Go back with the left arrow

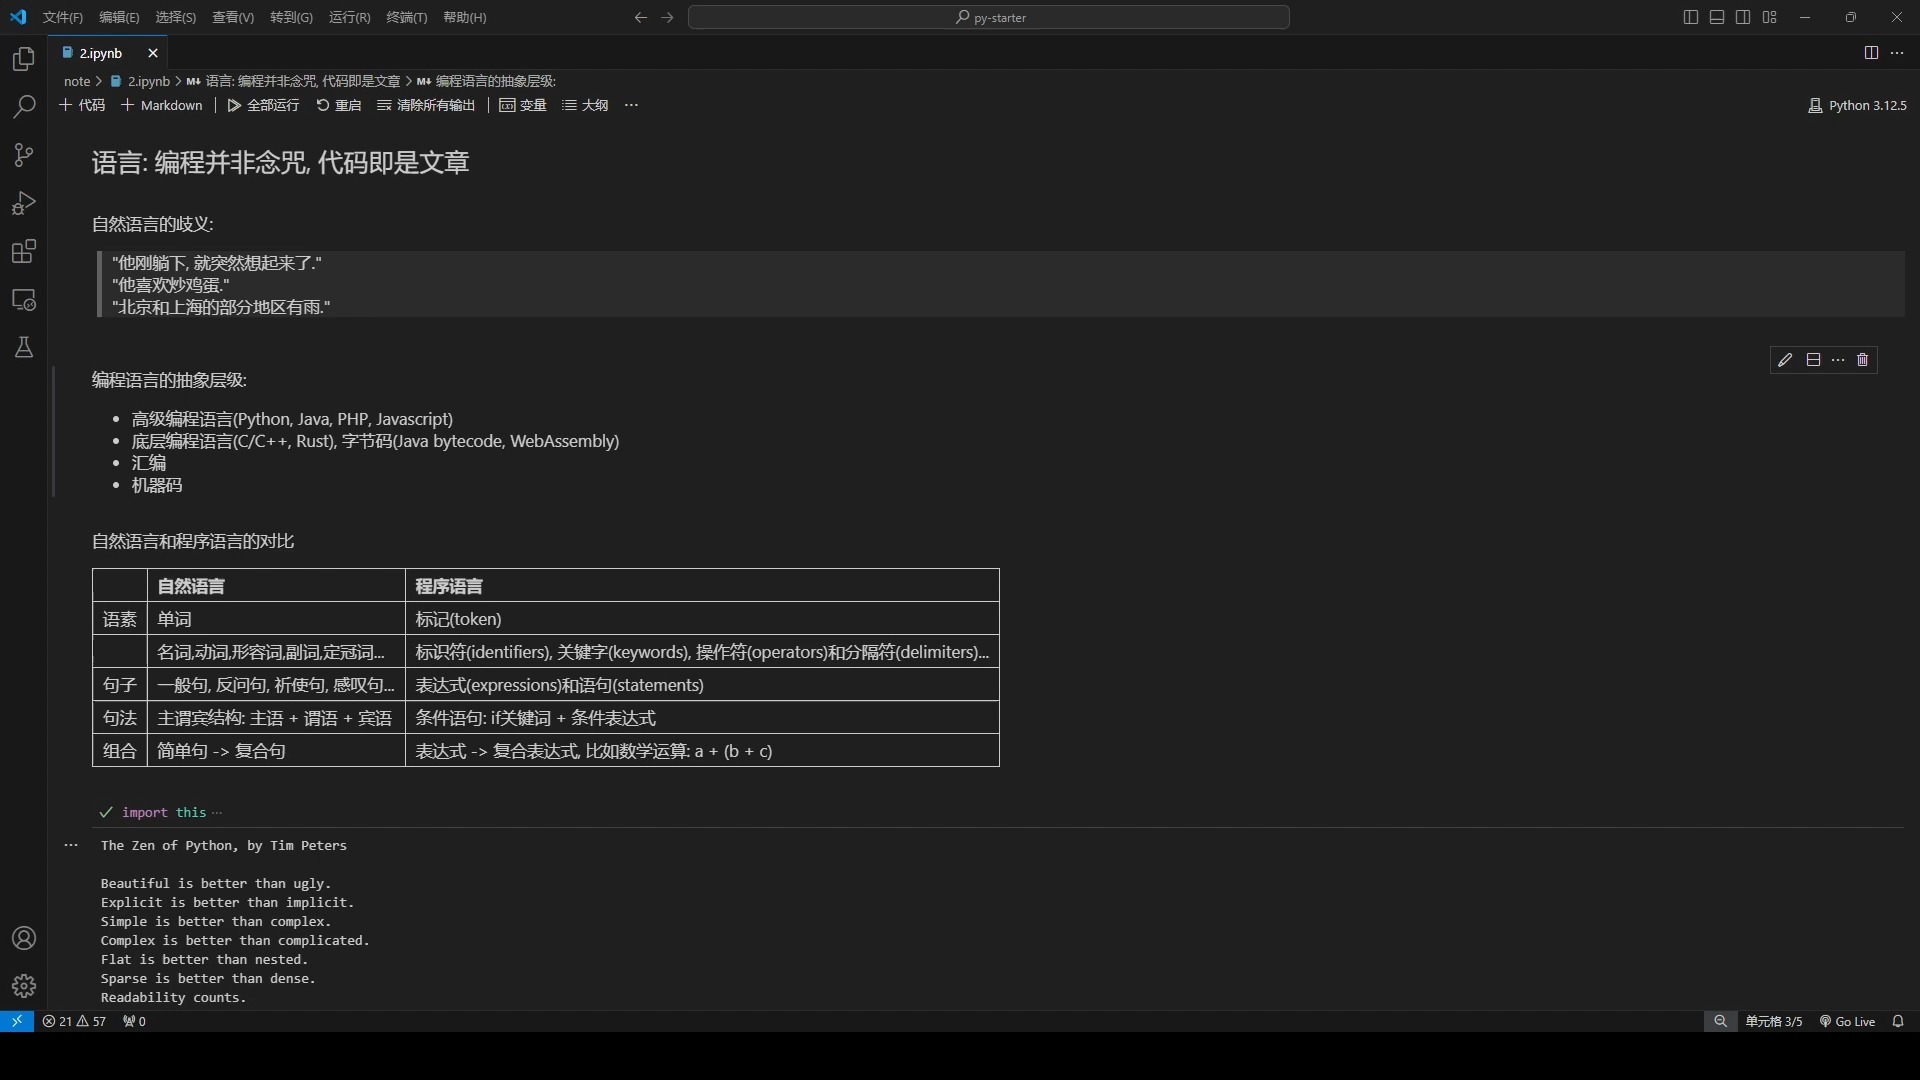click(x=641, y=17)
